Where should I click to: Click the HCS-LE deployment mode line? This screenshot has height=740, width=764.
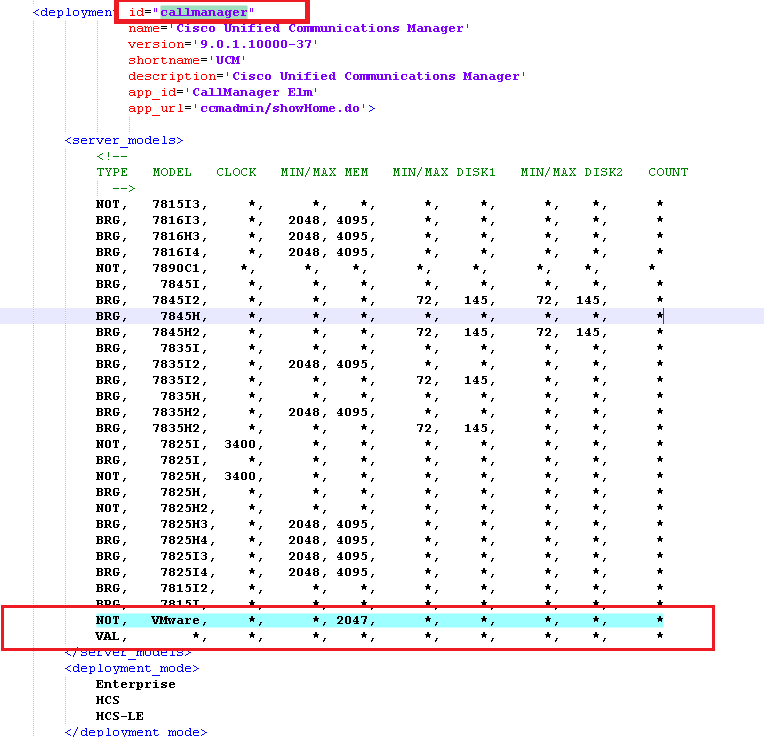click(119, 717)
